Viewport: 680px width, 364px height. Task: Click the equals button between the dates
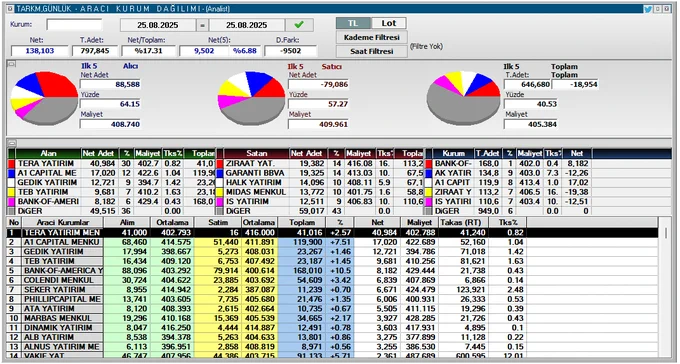click(203, 25)
